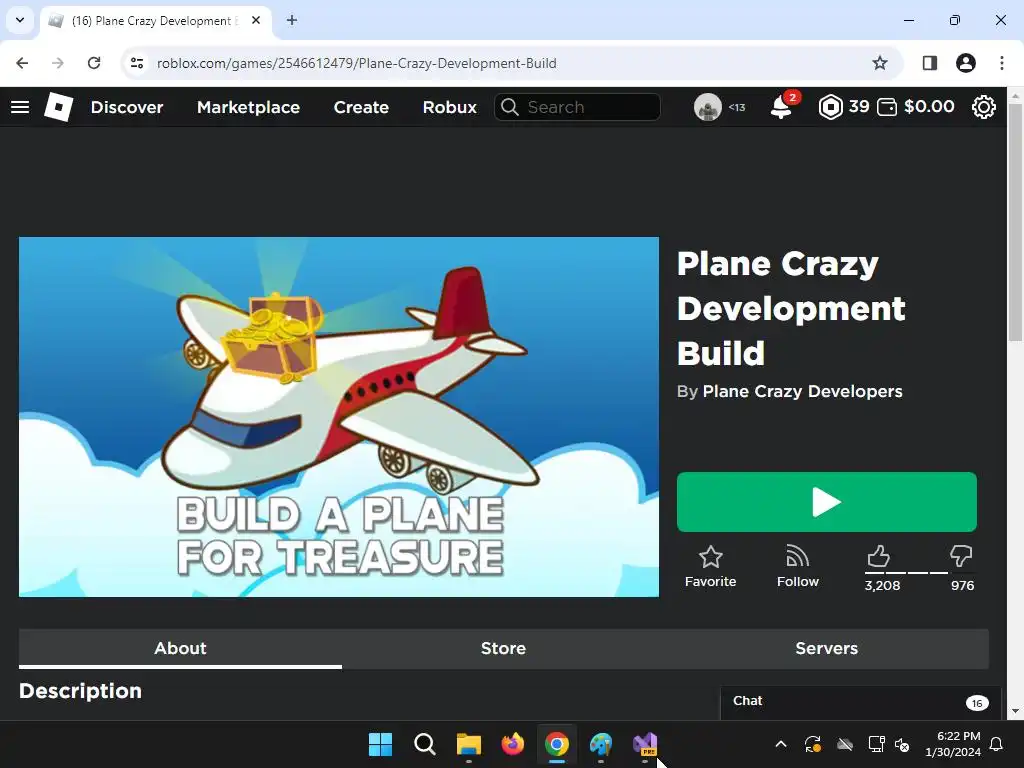Reload the current page

click(x=94, y=63)
